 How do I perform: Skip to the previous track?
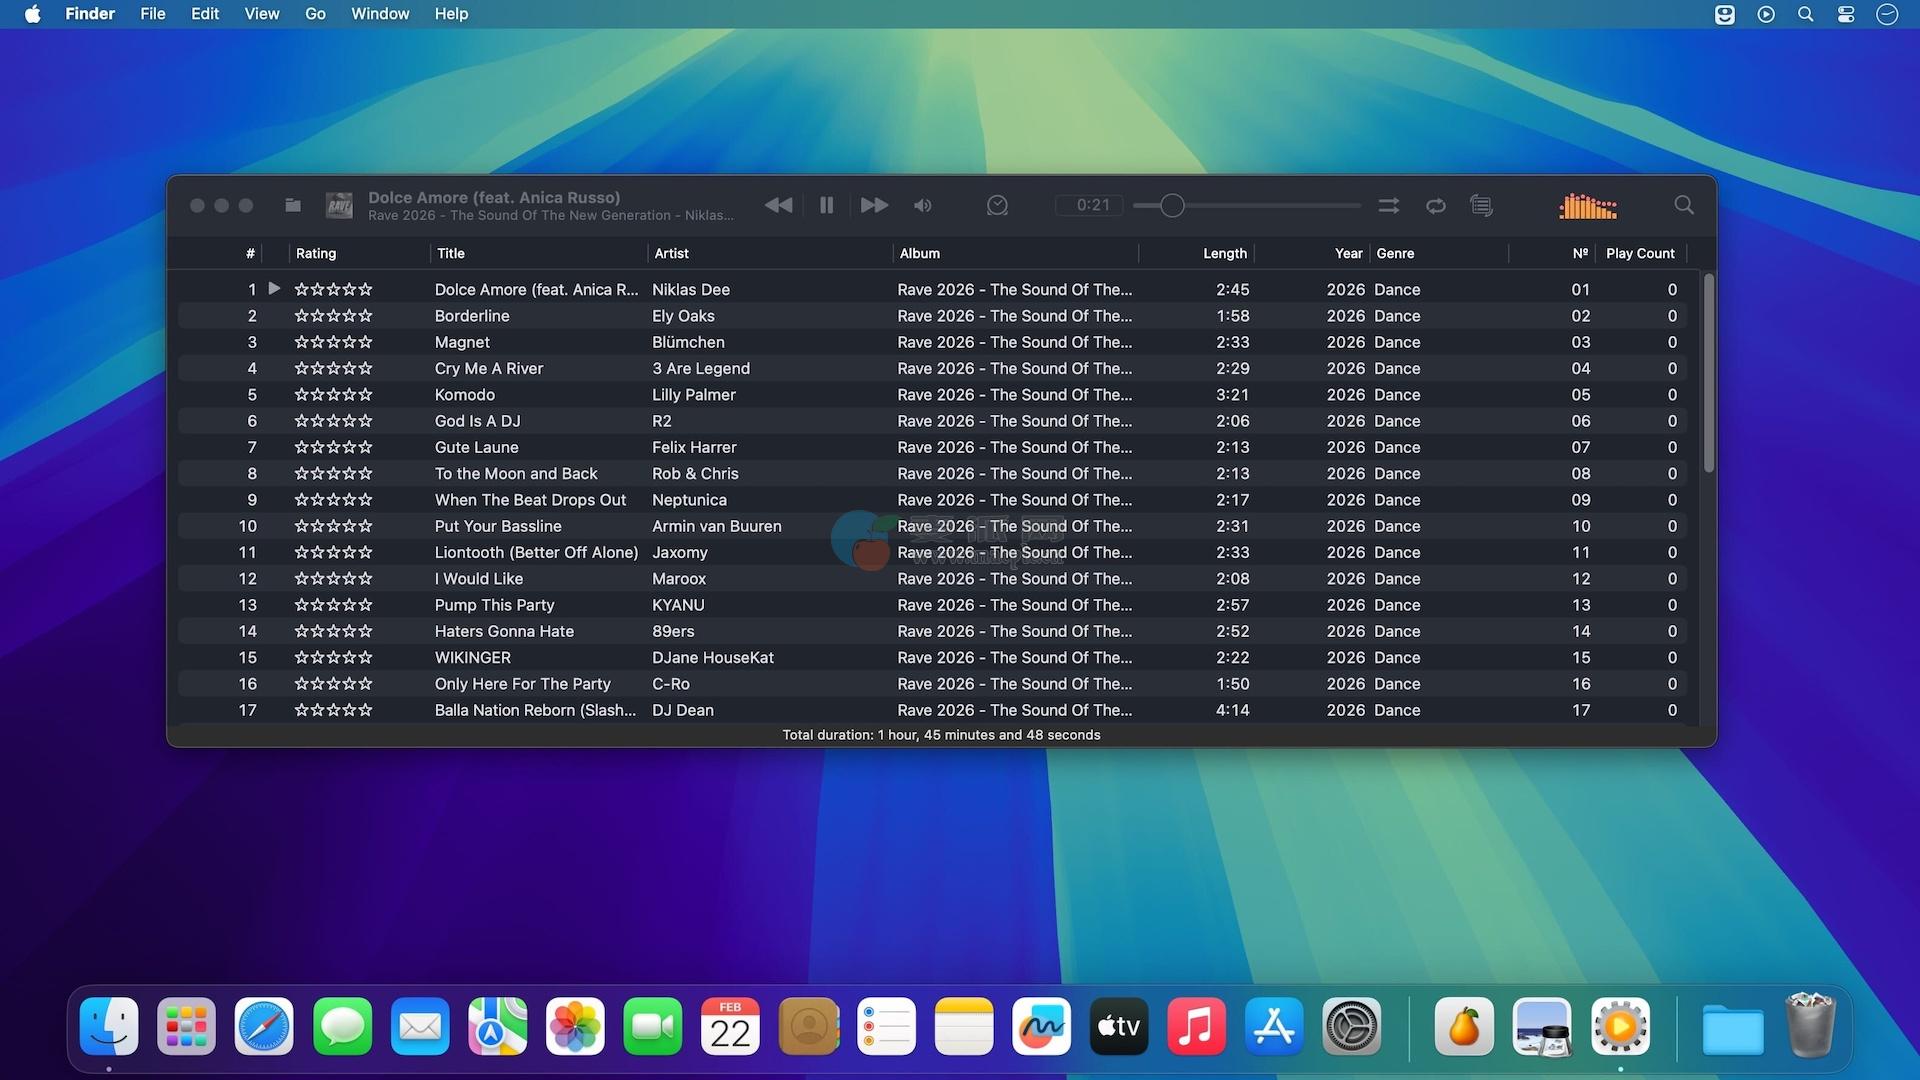[778, 205]
